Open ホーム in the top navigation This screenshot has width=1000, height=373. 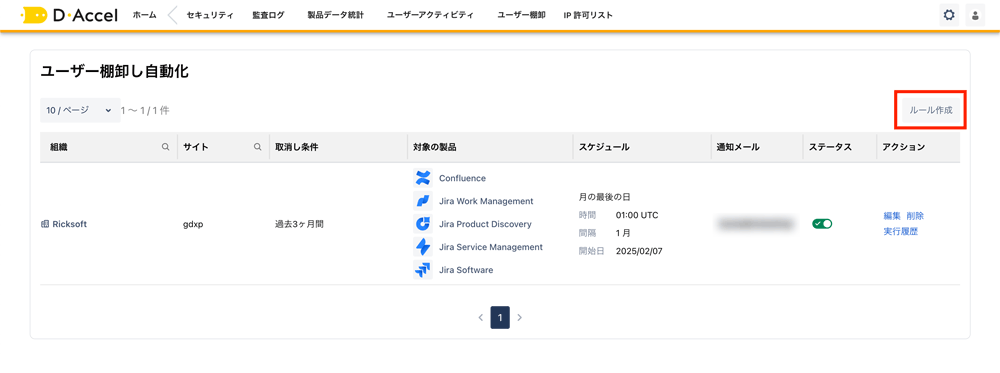144,15
